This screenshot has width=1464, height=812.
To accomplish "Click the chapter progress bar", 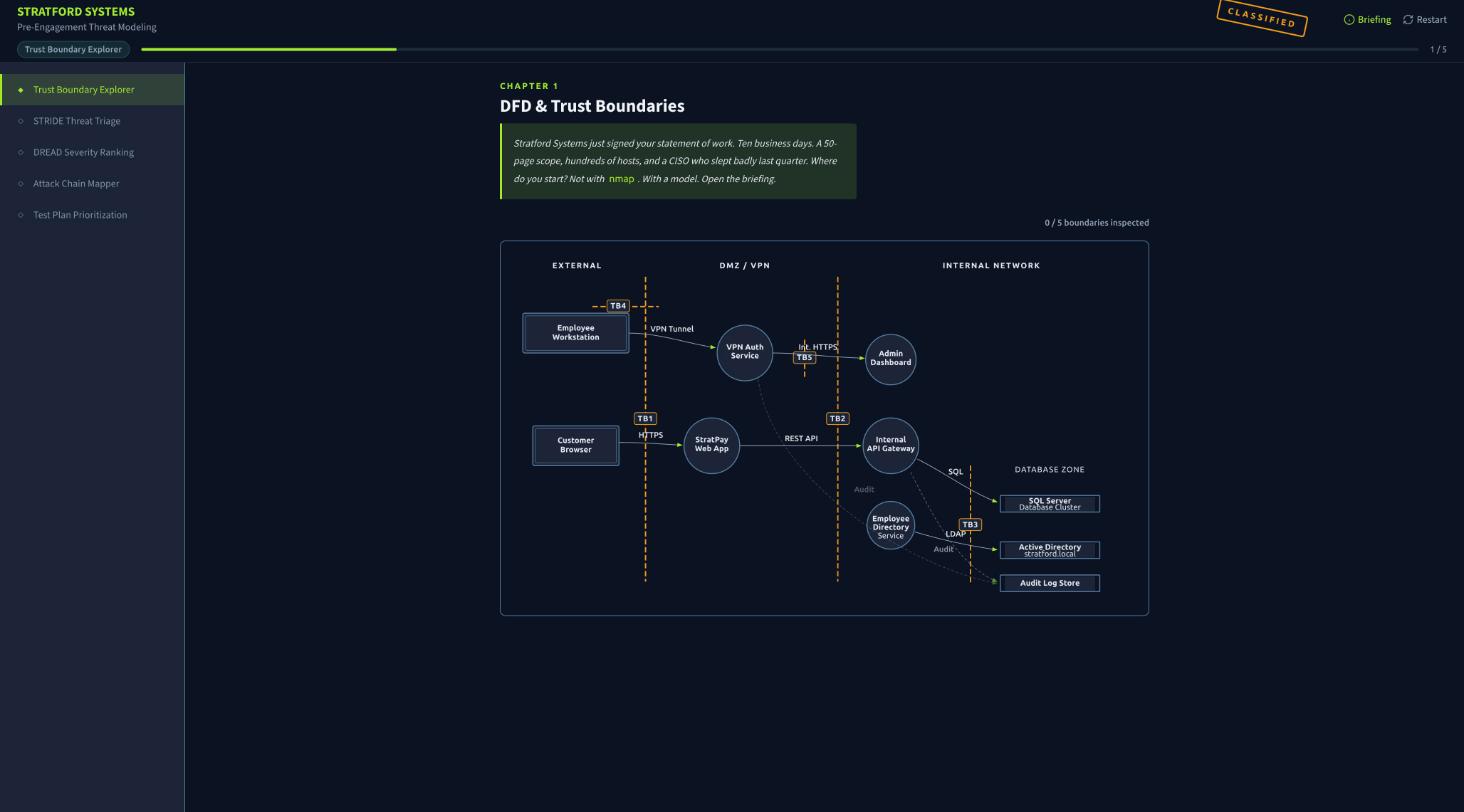I will click(780, 49).
